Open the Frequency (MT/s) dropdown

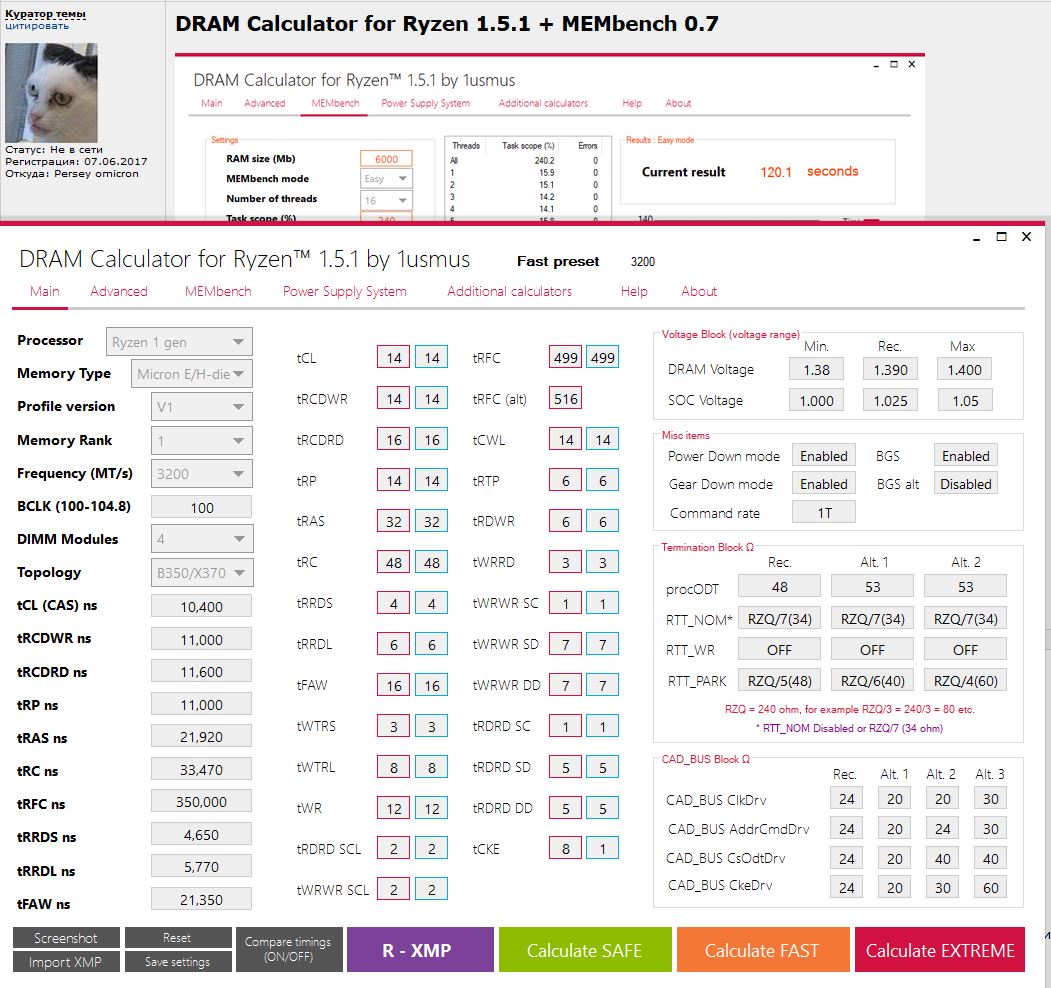[x=202, y=474]
